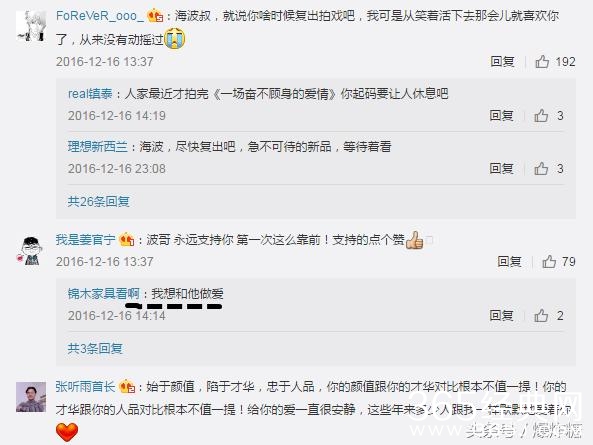The width and height of the screenshot is (593, 445).
Task: Open 理想新西兰 user profile link
Action: click(x=98, y=146)
